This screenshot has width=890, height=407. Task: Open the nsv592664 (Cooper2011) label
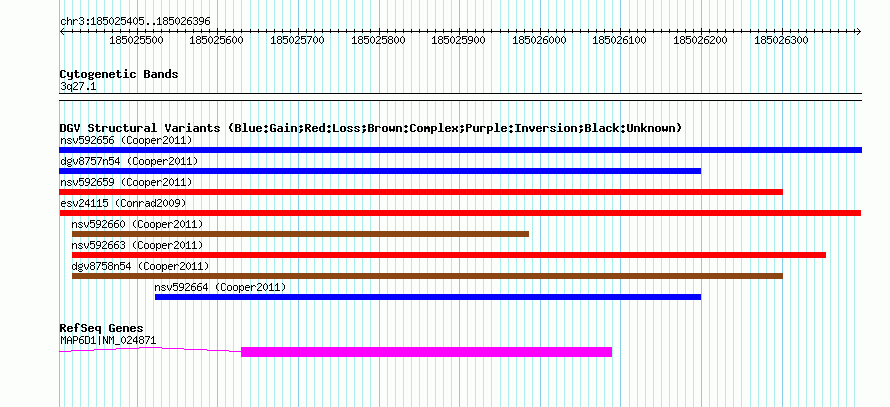tap(220, 287)
